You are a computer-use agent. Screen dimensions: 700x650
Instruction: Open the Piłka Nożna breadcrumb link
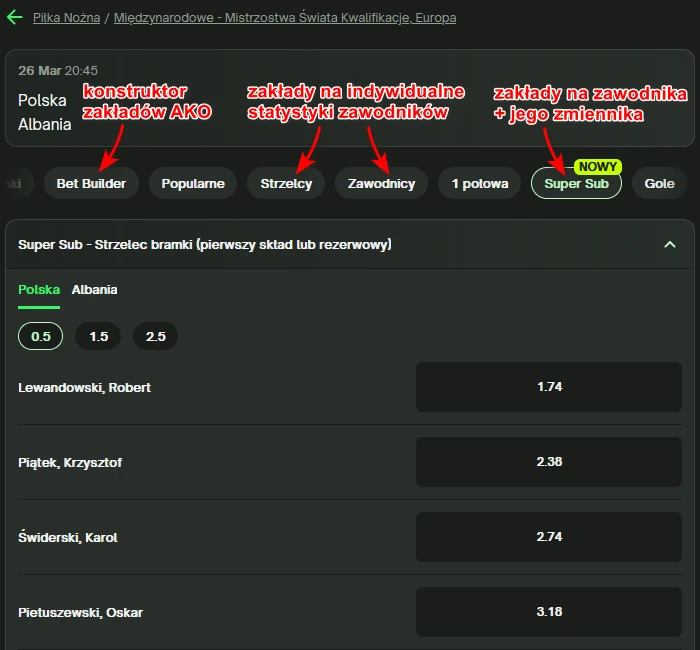click(66, 18)
